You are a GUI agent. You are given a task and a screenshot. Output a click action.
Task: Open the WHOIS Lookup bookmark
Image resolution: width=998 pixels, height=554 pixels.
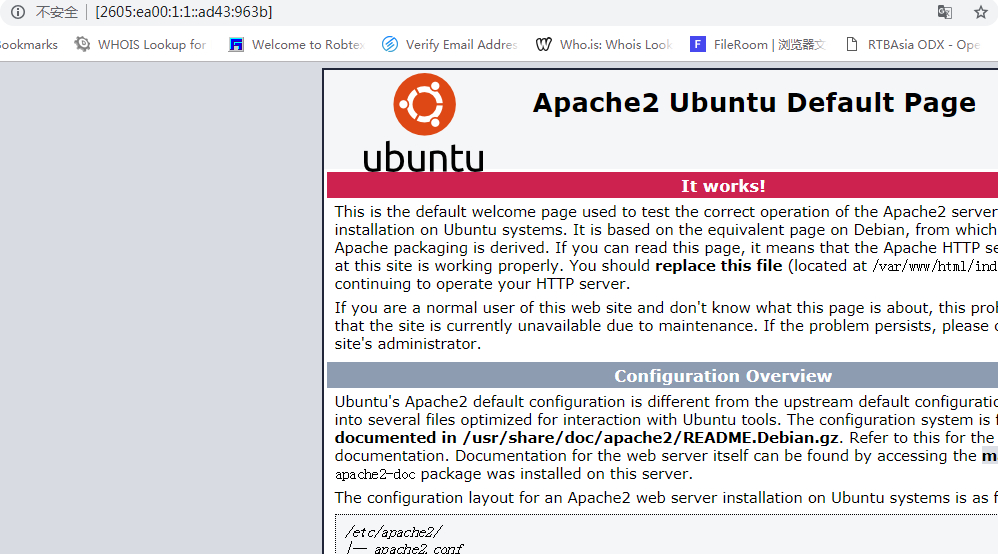(x=140, y=45)
